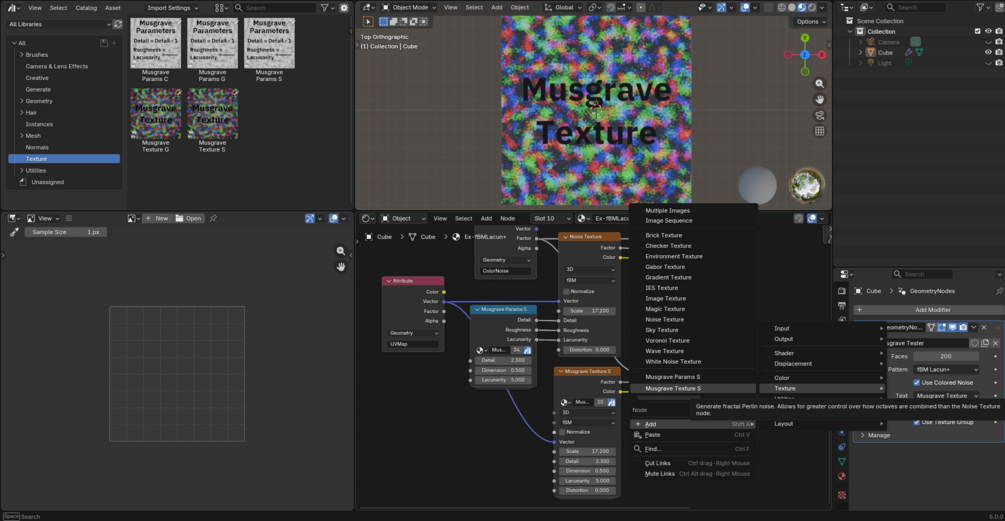Switch orthographic grid view icon in viewport
This screenshot has width=1005, height=521.
tap(819, 131)
